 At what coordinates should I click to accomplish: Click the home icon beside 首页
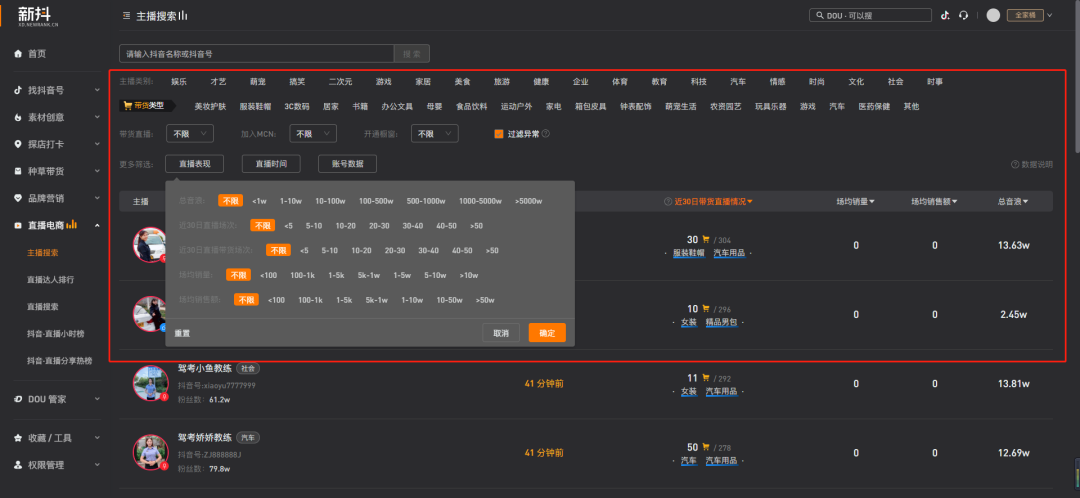[19, 54]
